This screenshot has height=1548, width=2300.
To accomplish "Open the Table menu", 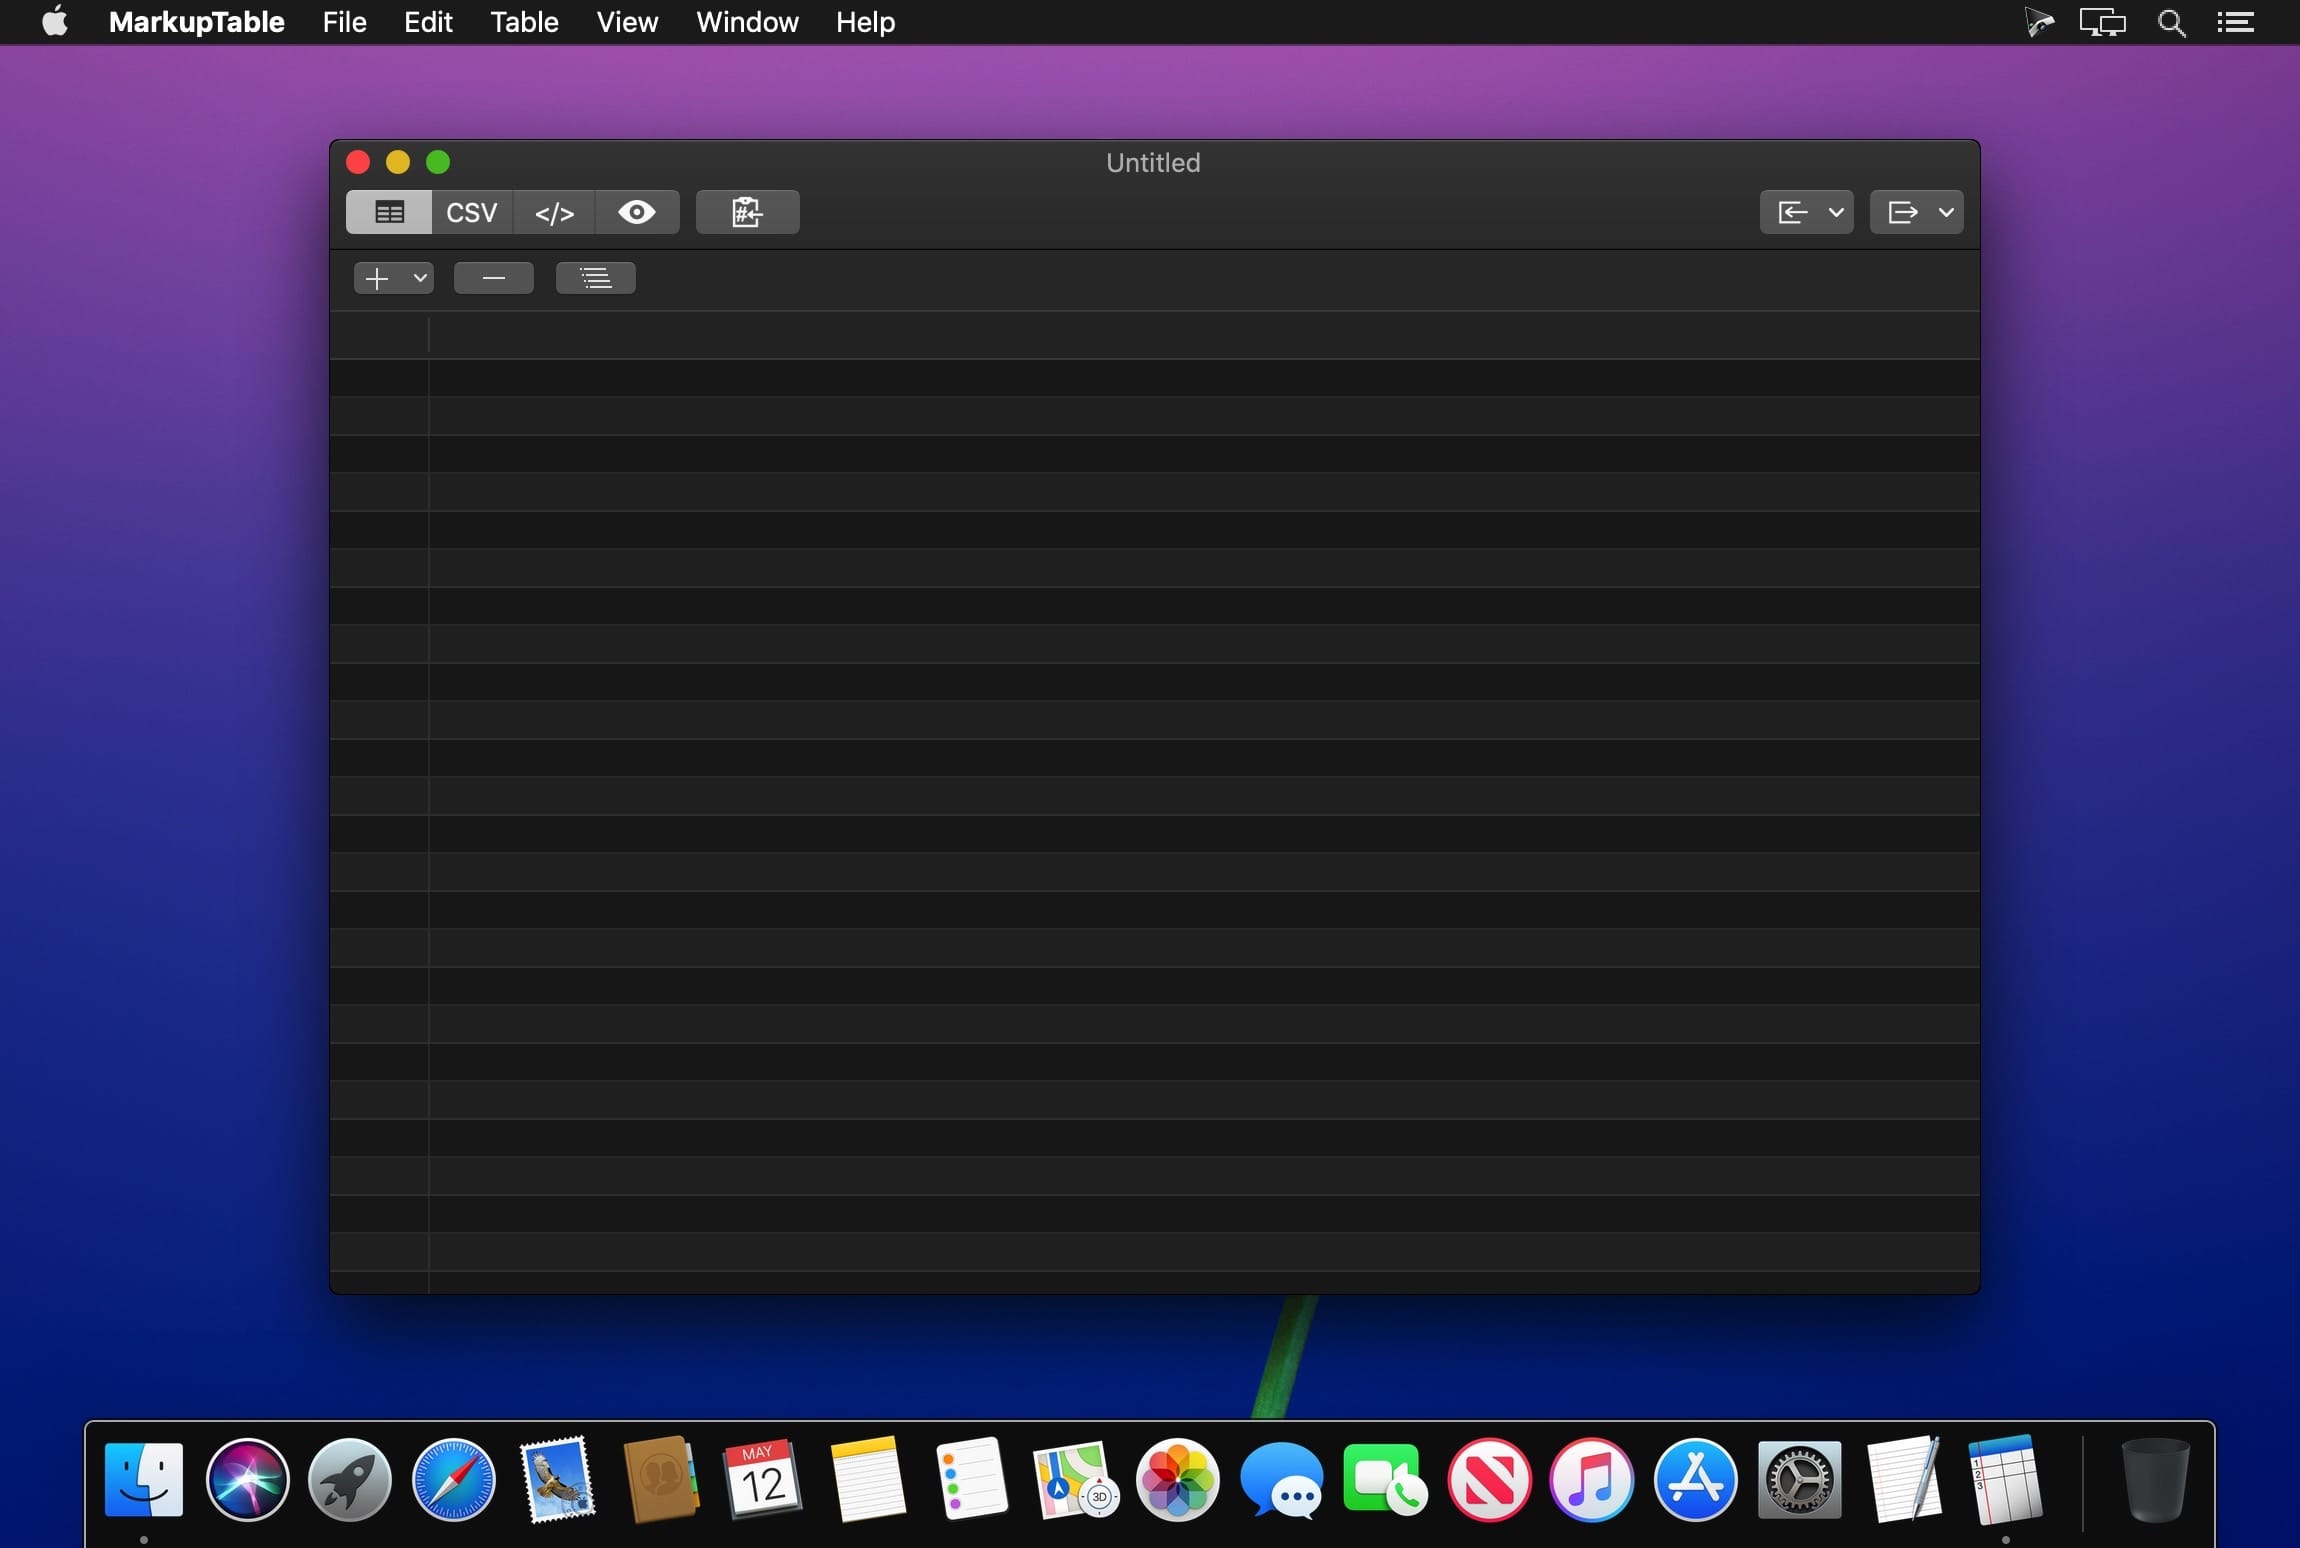I will tap(524, 22).
